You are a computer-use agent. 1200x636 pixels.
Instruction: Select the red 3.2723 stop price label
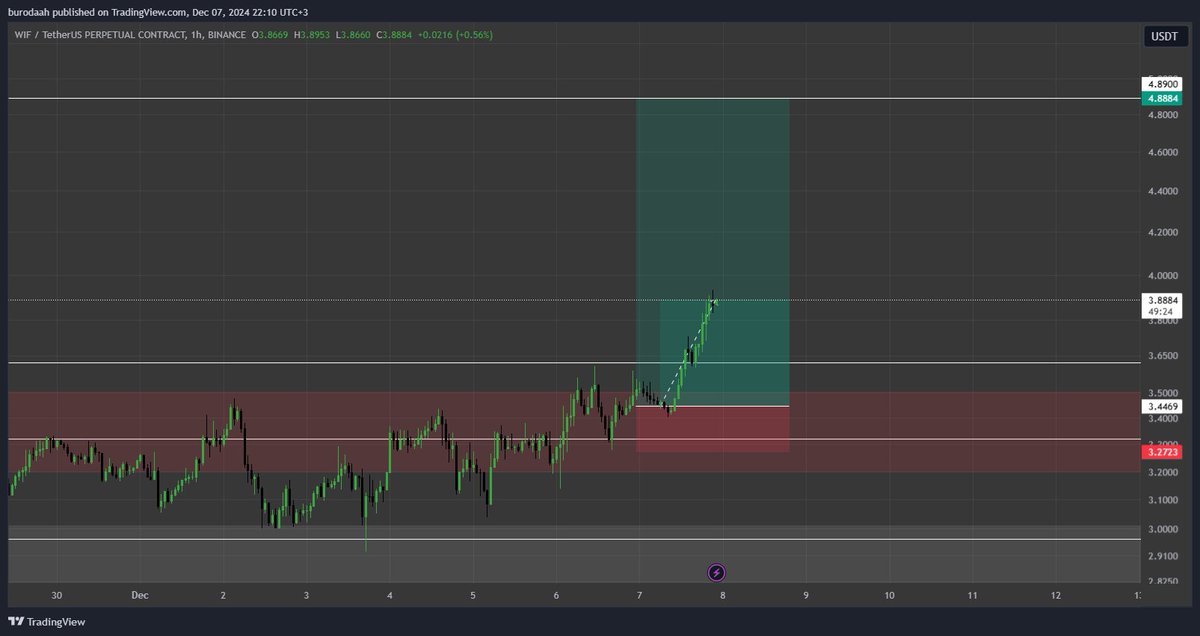[1163, 453]
